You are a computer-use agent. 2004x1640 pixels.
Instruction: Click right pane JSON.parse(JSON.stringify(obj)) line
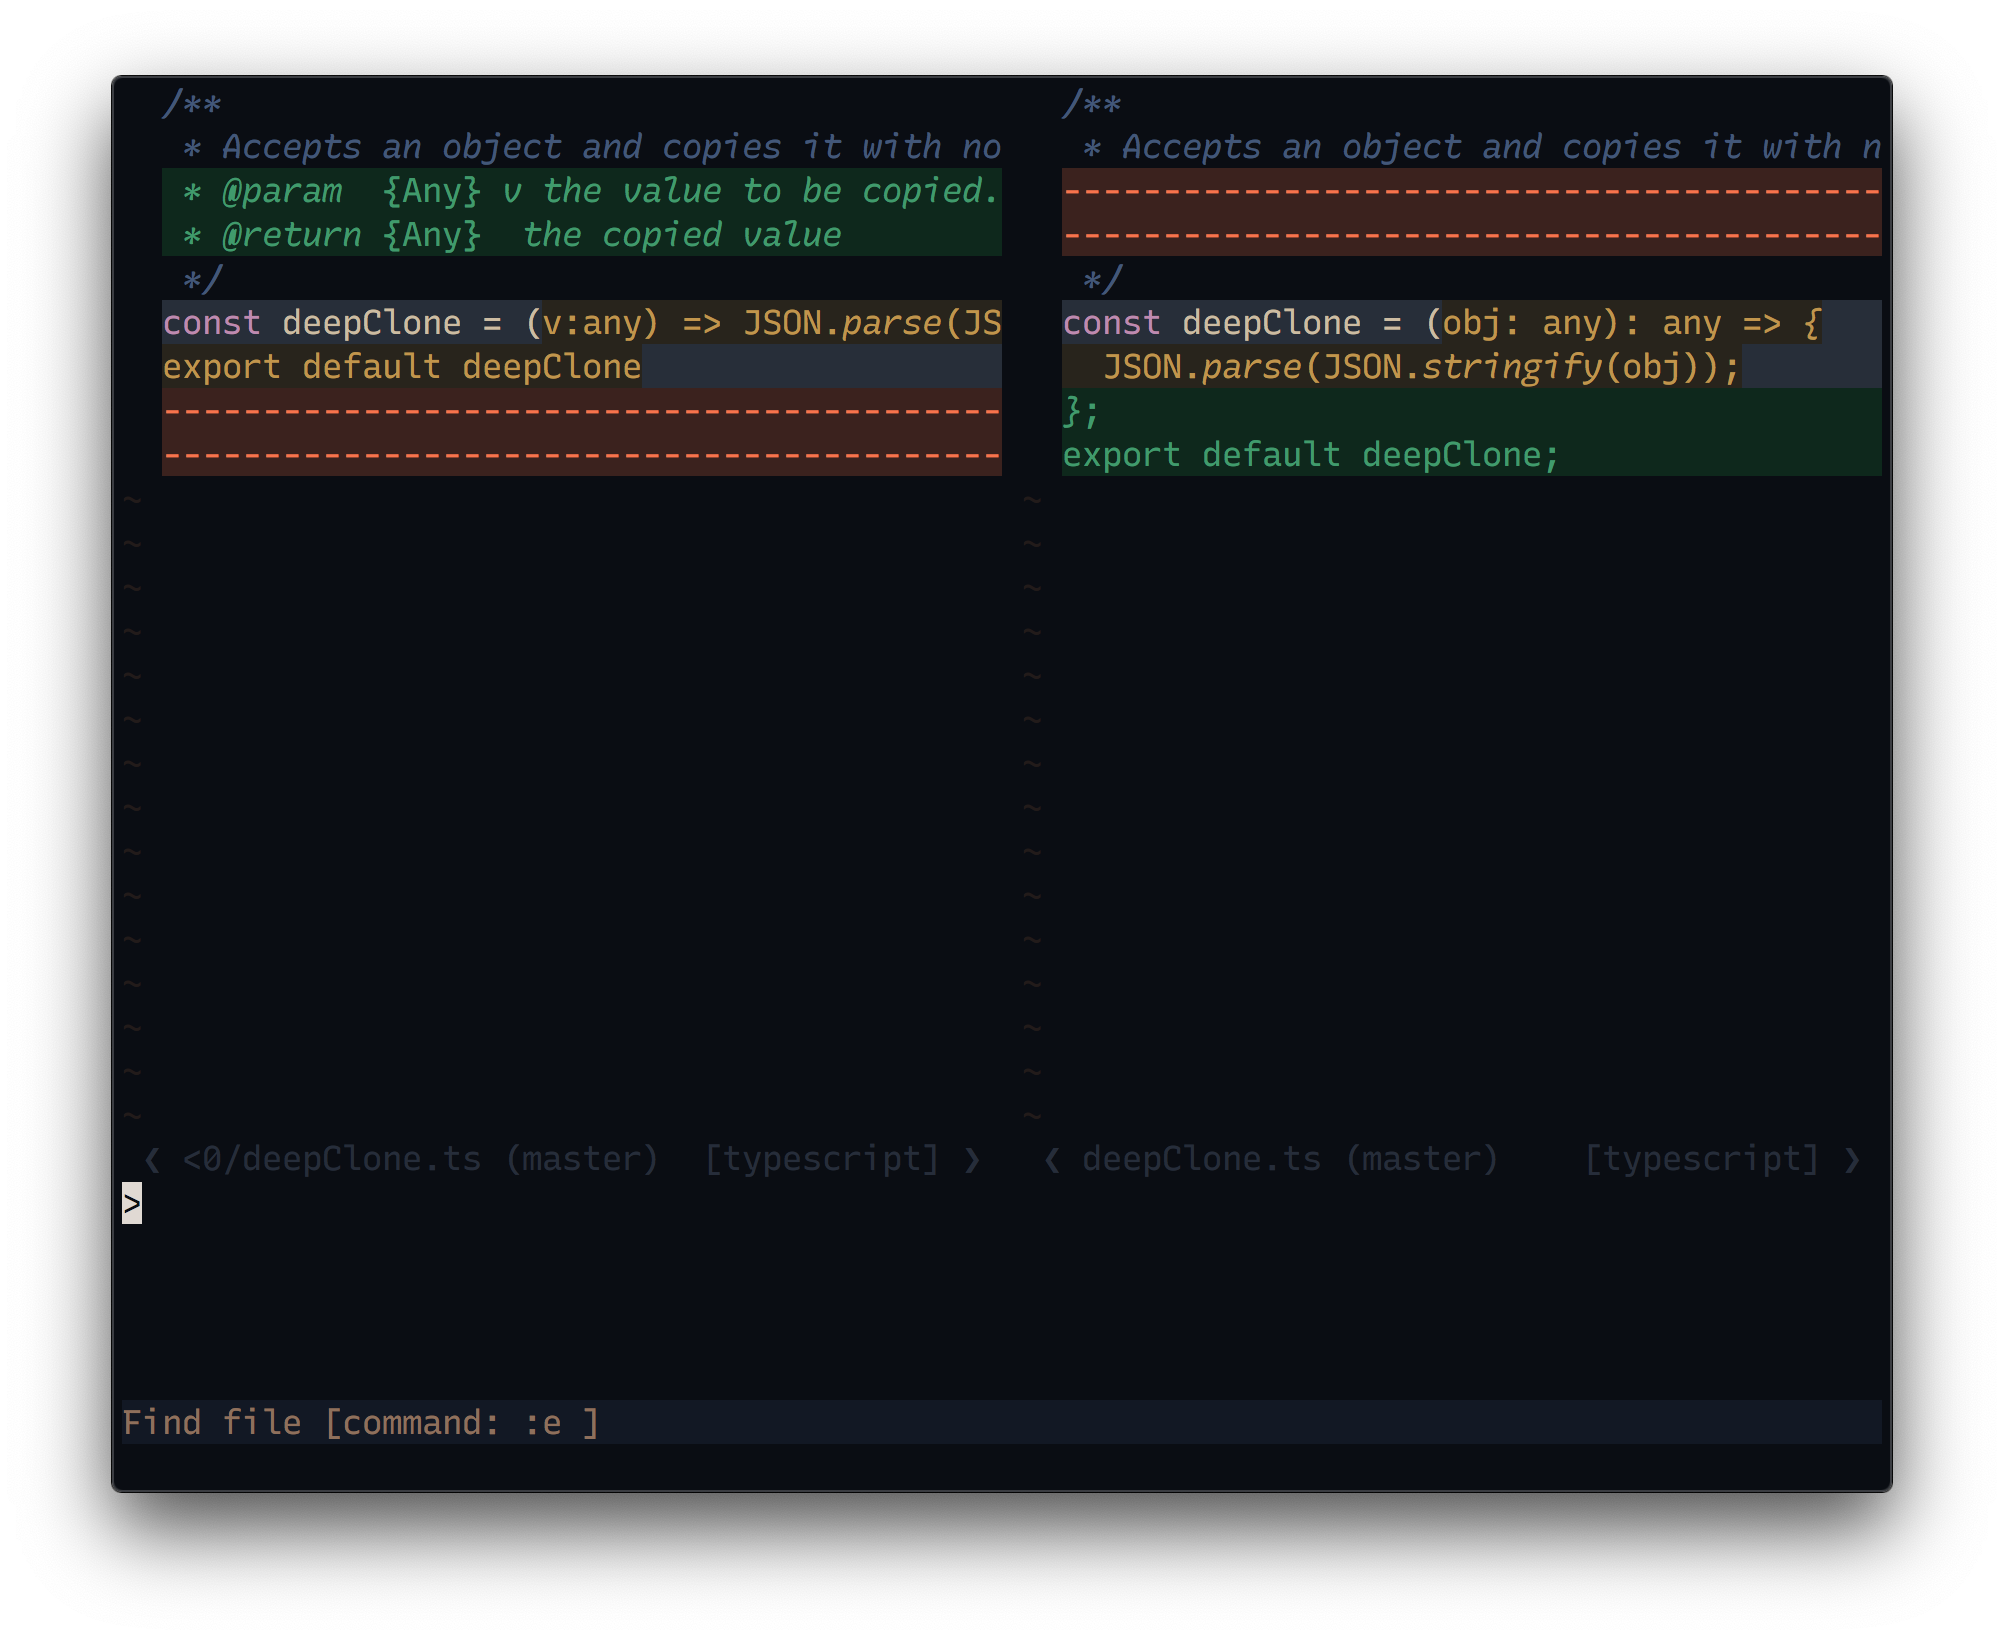(x=1420, y=367)
